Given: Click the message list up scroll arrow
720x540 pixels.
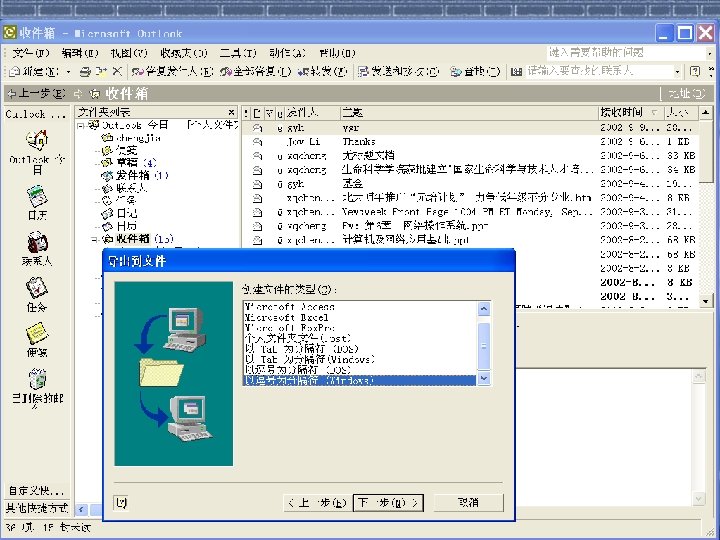Looking at the screenshot, I should click(x=705, y=112).
